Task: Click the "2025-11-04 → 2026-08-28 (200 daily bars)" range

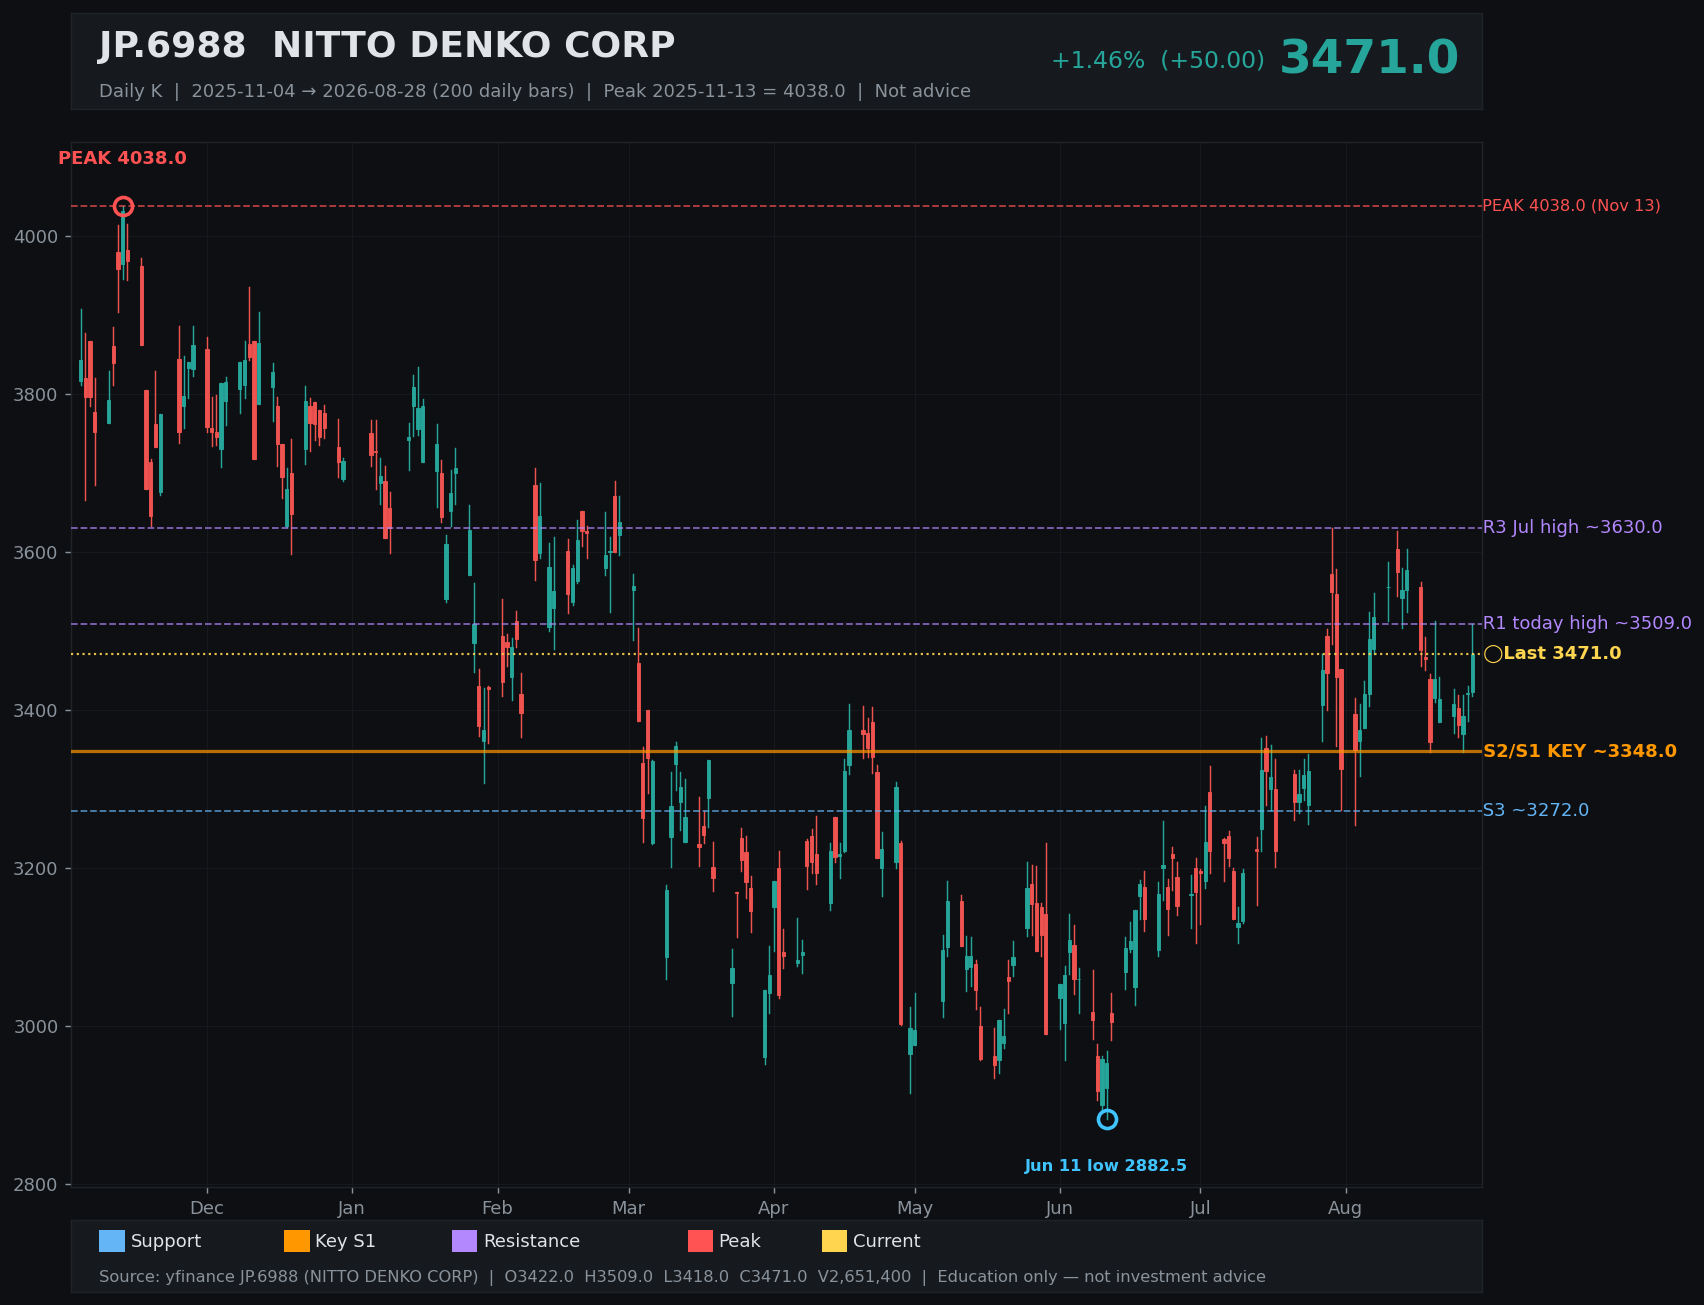Action: 383,91
